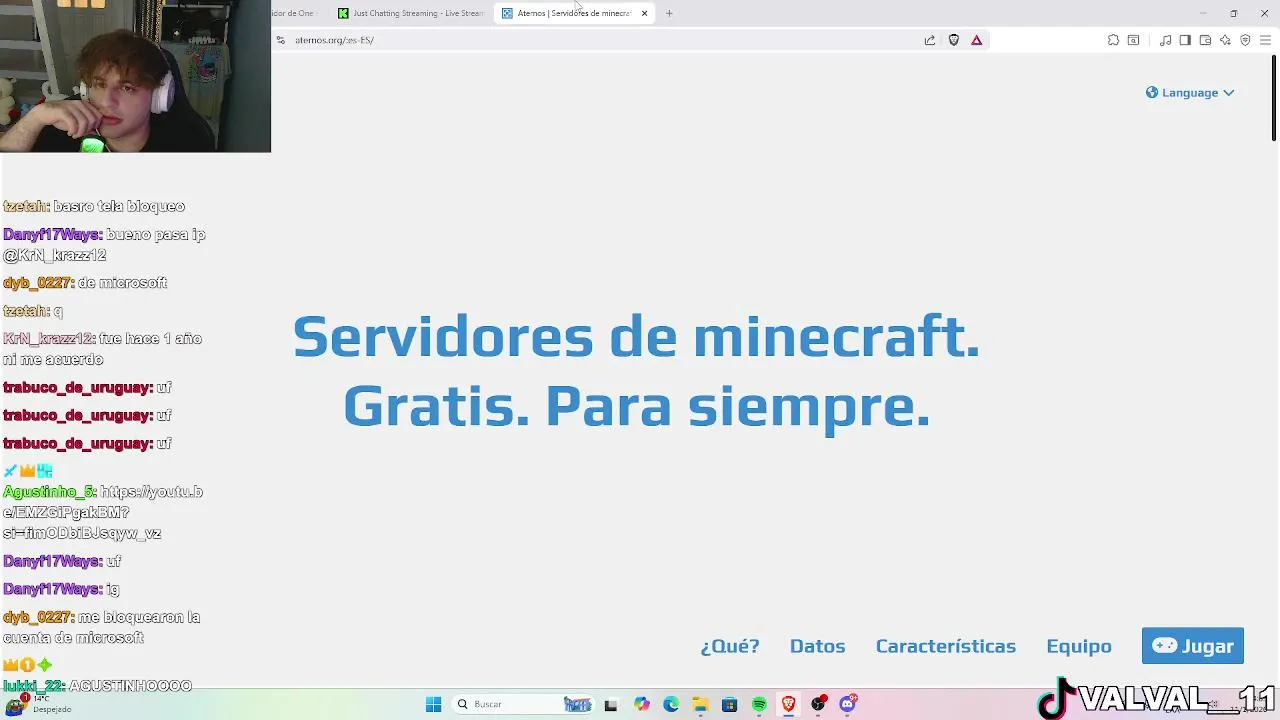Click the share page icon in address bar
Screen dimensions: 1280x720
pos(930,40)
